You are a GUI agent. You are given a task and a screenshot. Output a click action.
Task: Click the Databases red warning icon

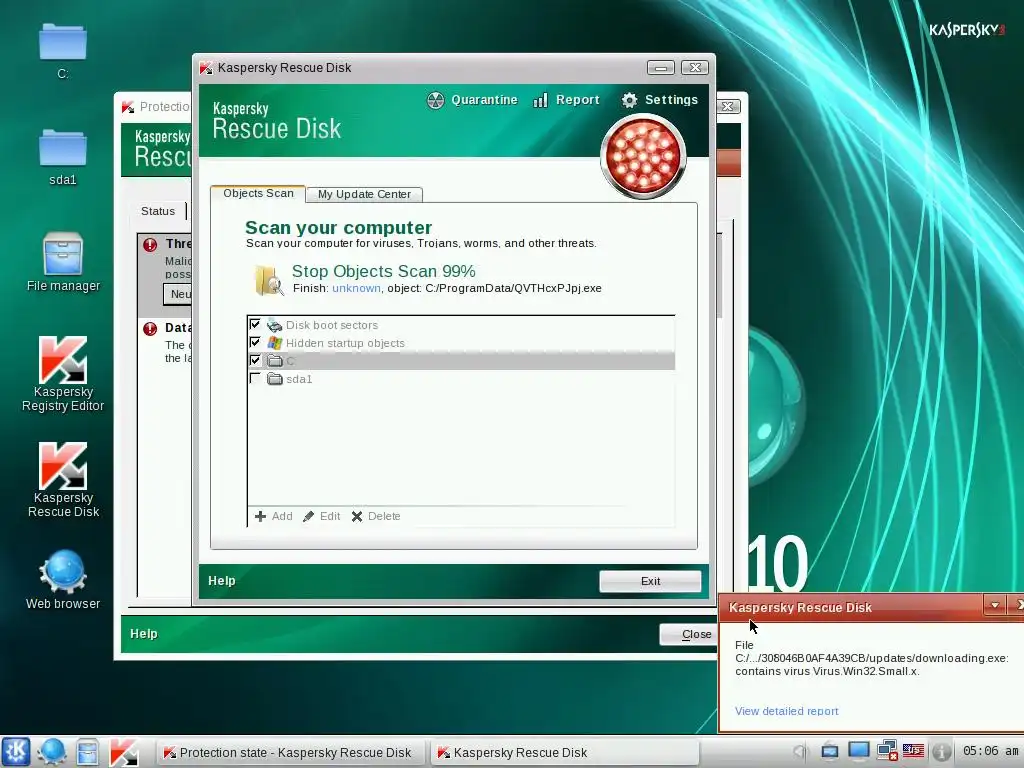click(150, 328)
